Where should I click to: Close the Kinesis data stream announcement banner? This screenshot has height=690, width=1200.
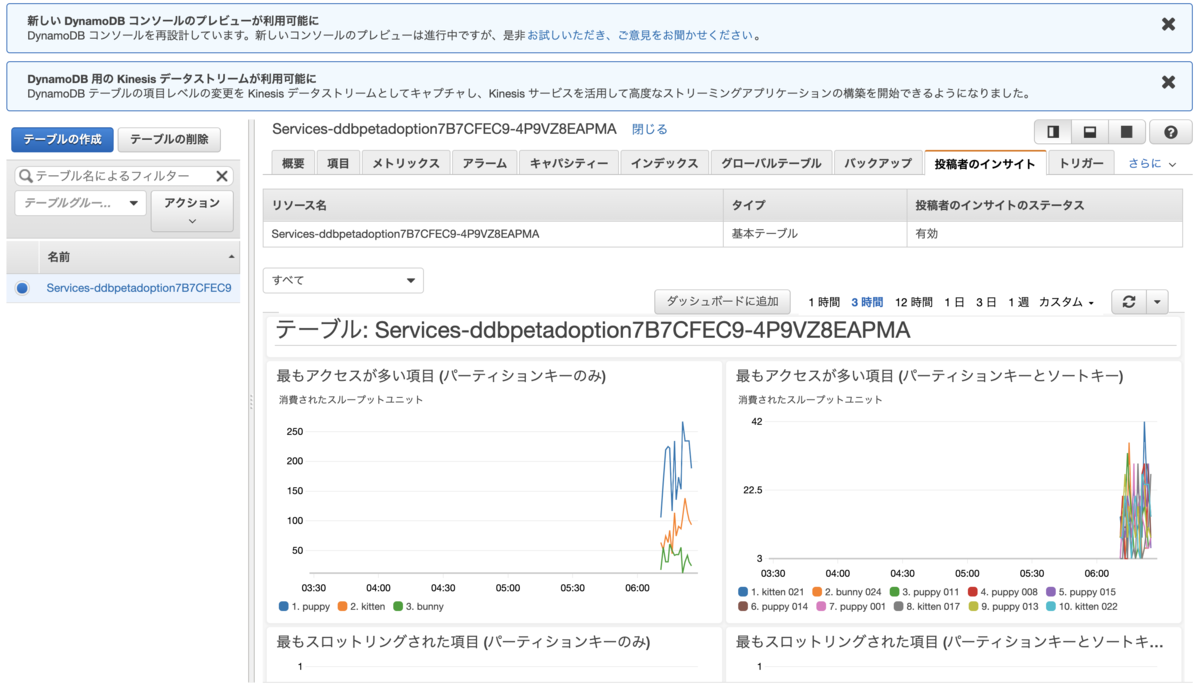[x=1168, y=83]
